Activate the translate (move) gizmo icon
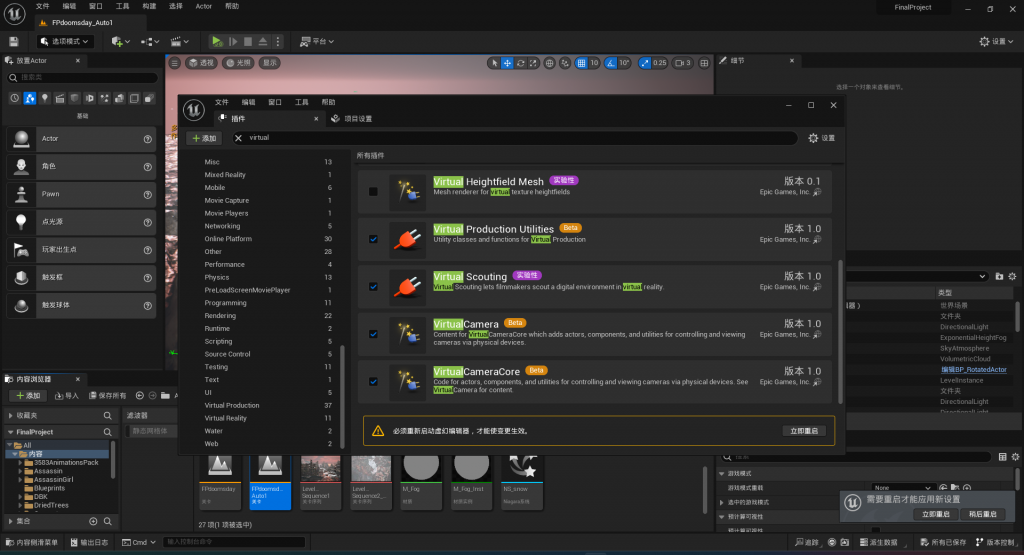The width and height of the screenshot is (1024, 555). point(507,63)
